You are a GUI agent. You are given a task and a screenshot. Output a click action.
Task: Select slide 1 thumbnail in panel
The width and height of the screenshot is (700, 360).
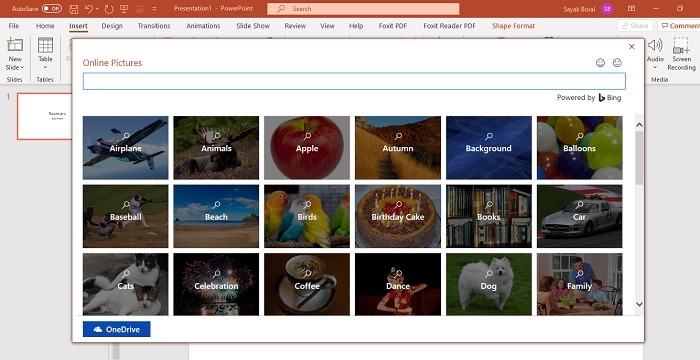[x=44, y=116]
